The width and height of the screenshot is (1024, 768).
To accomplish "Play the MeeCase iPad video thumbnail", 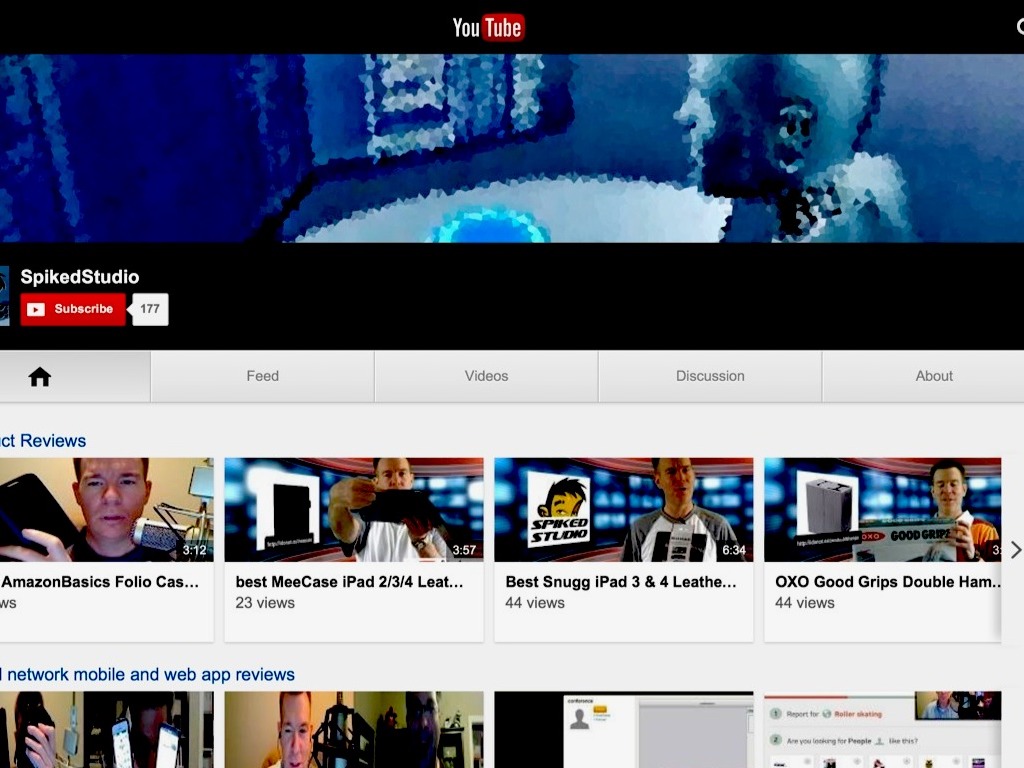I will [354, 509].
